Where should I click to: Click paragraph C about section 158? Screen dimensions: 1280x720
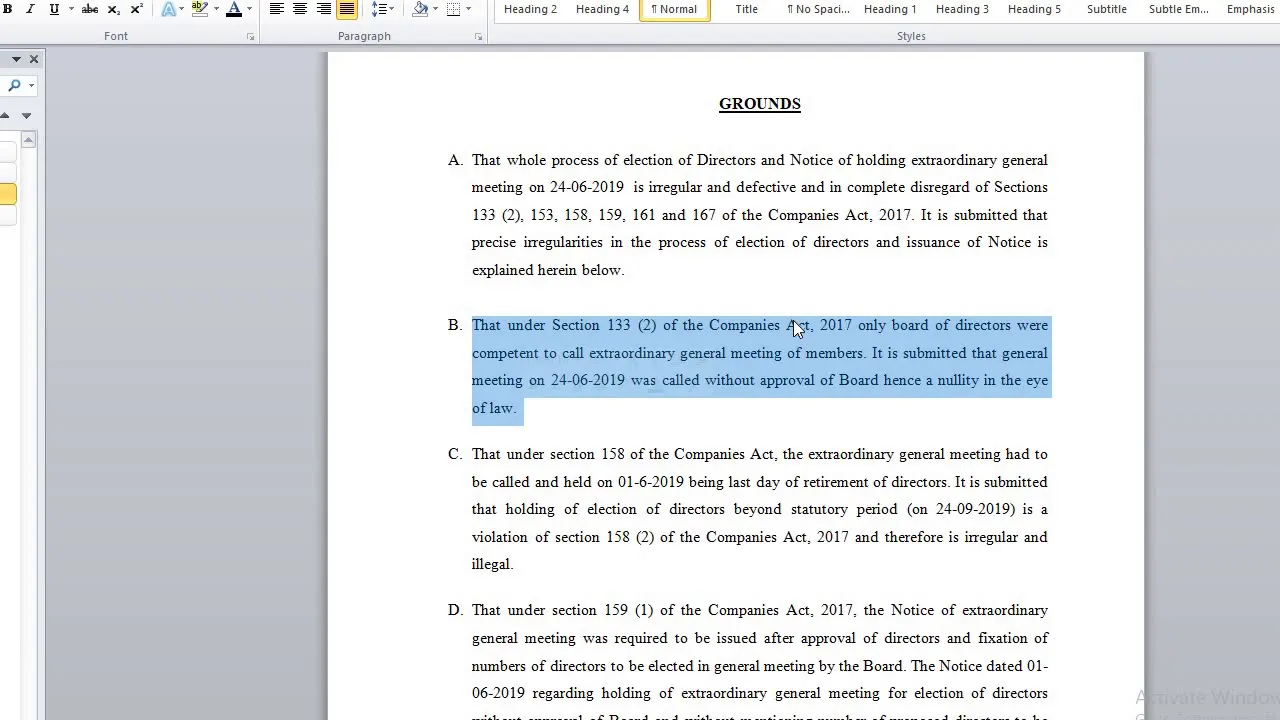point(759,509)
